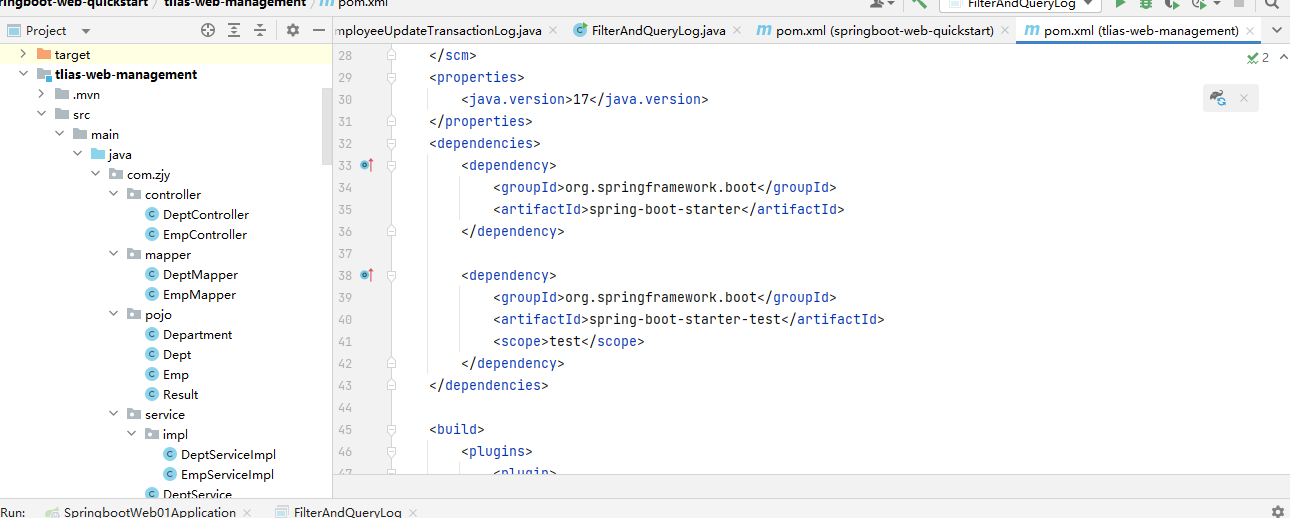The height and width of the screenshot is (518, 1290).
Task: Collapse the controller package
Action: 113,194
